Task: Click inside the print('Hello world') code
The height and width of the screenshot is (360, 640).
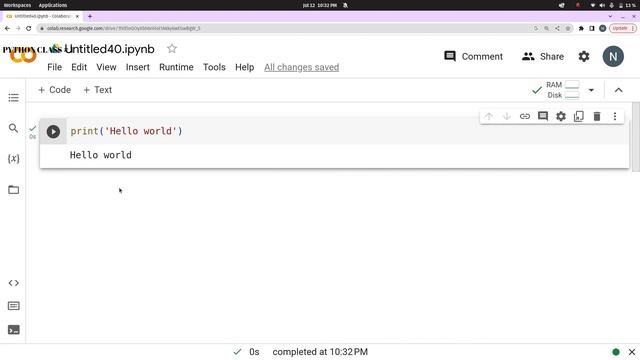Action: (127, 131)
